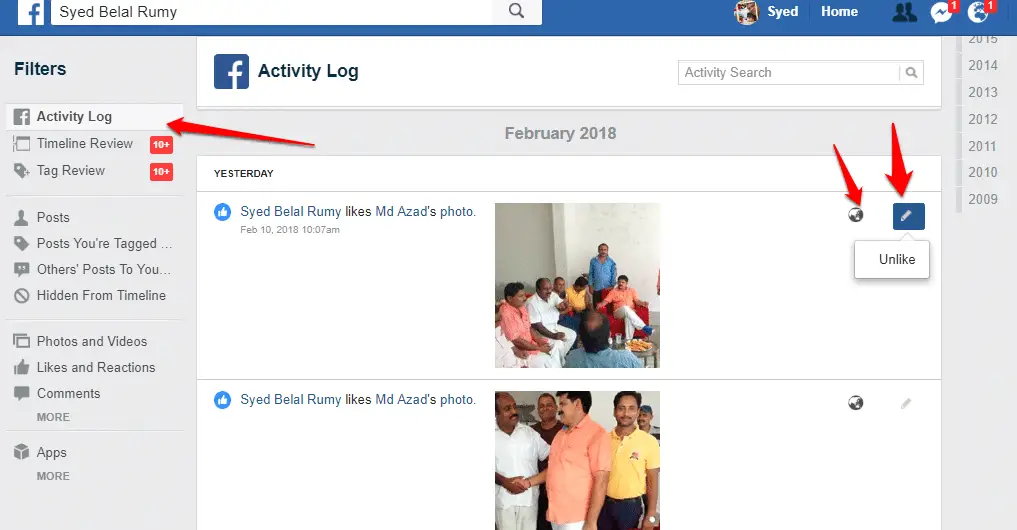1017x530 pixels.
Task: Click the blue like icon of second activity
Action: 222,400
